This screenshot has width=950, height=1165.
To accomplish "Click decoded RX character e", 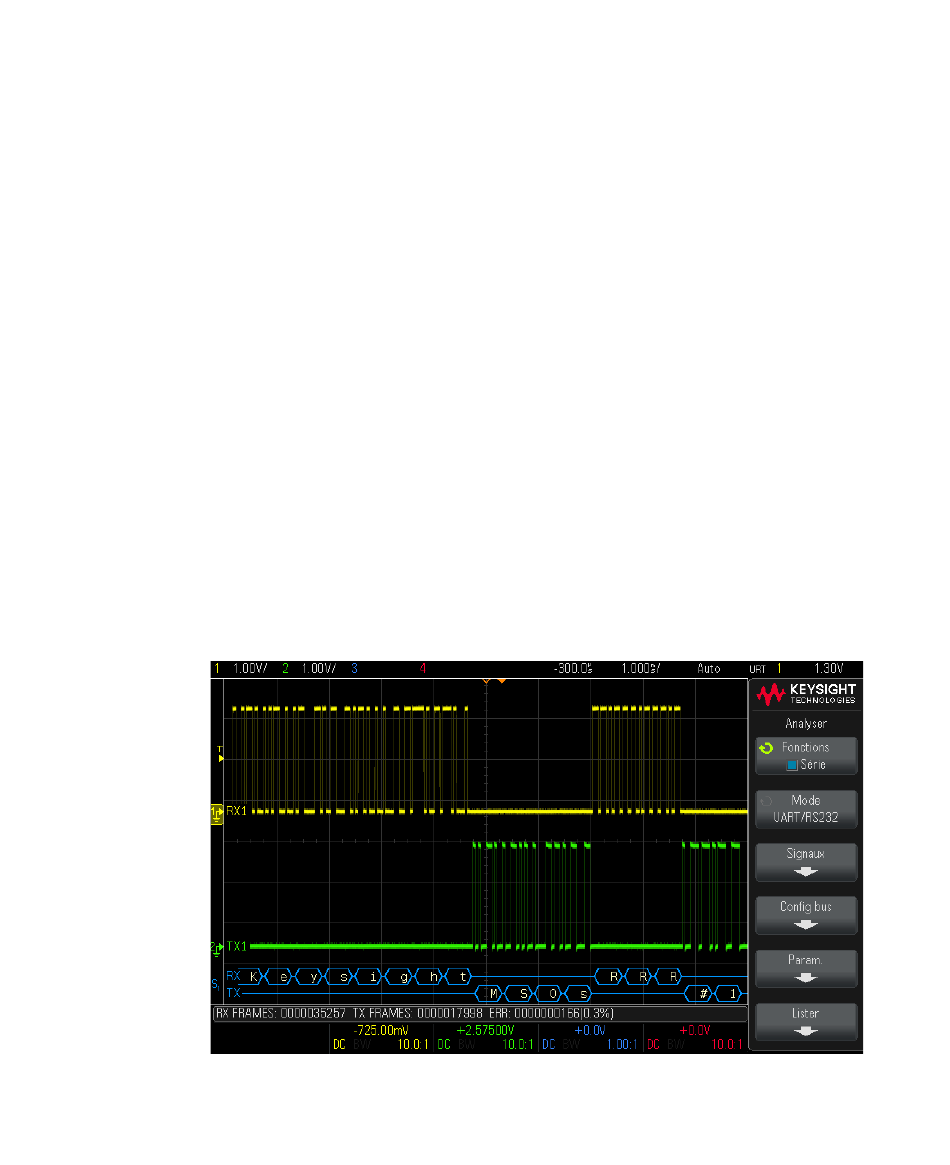I will (x=283, y=976).
